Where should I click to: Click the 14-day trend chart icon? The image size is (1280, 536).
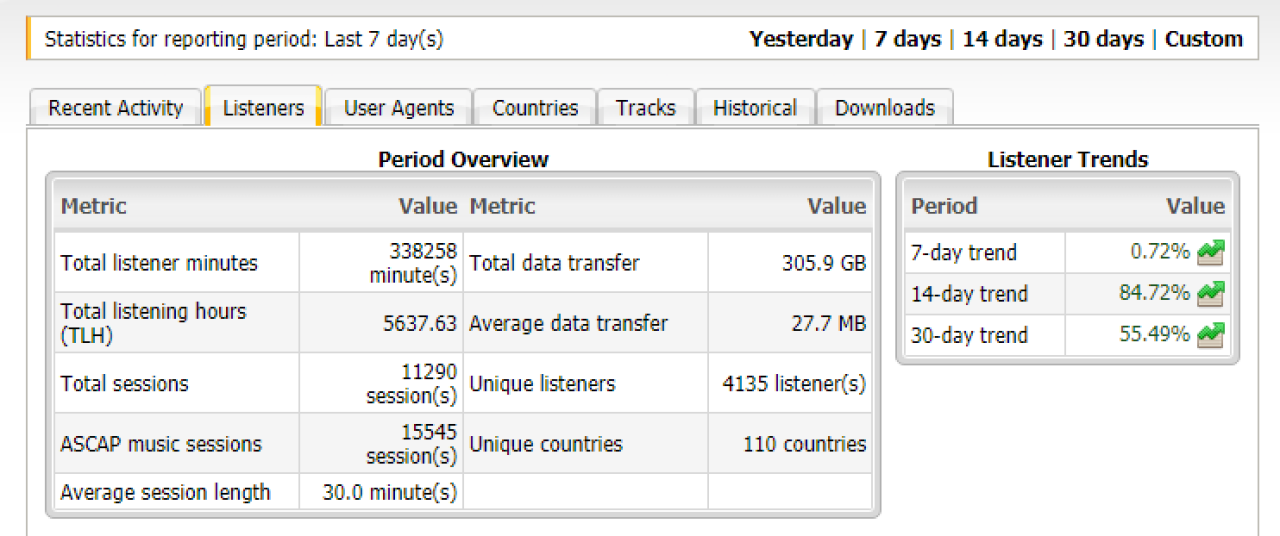(x=1211, y=294)
